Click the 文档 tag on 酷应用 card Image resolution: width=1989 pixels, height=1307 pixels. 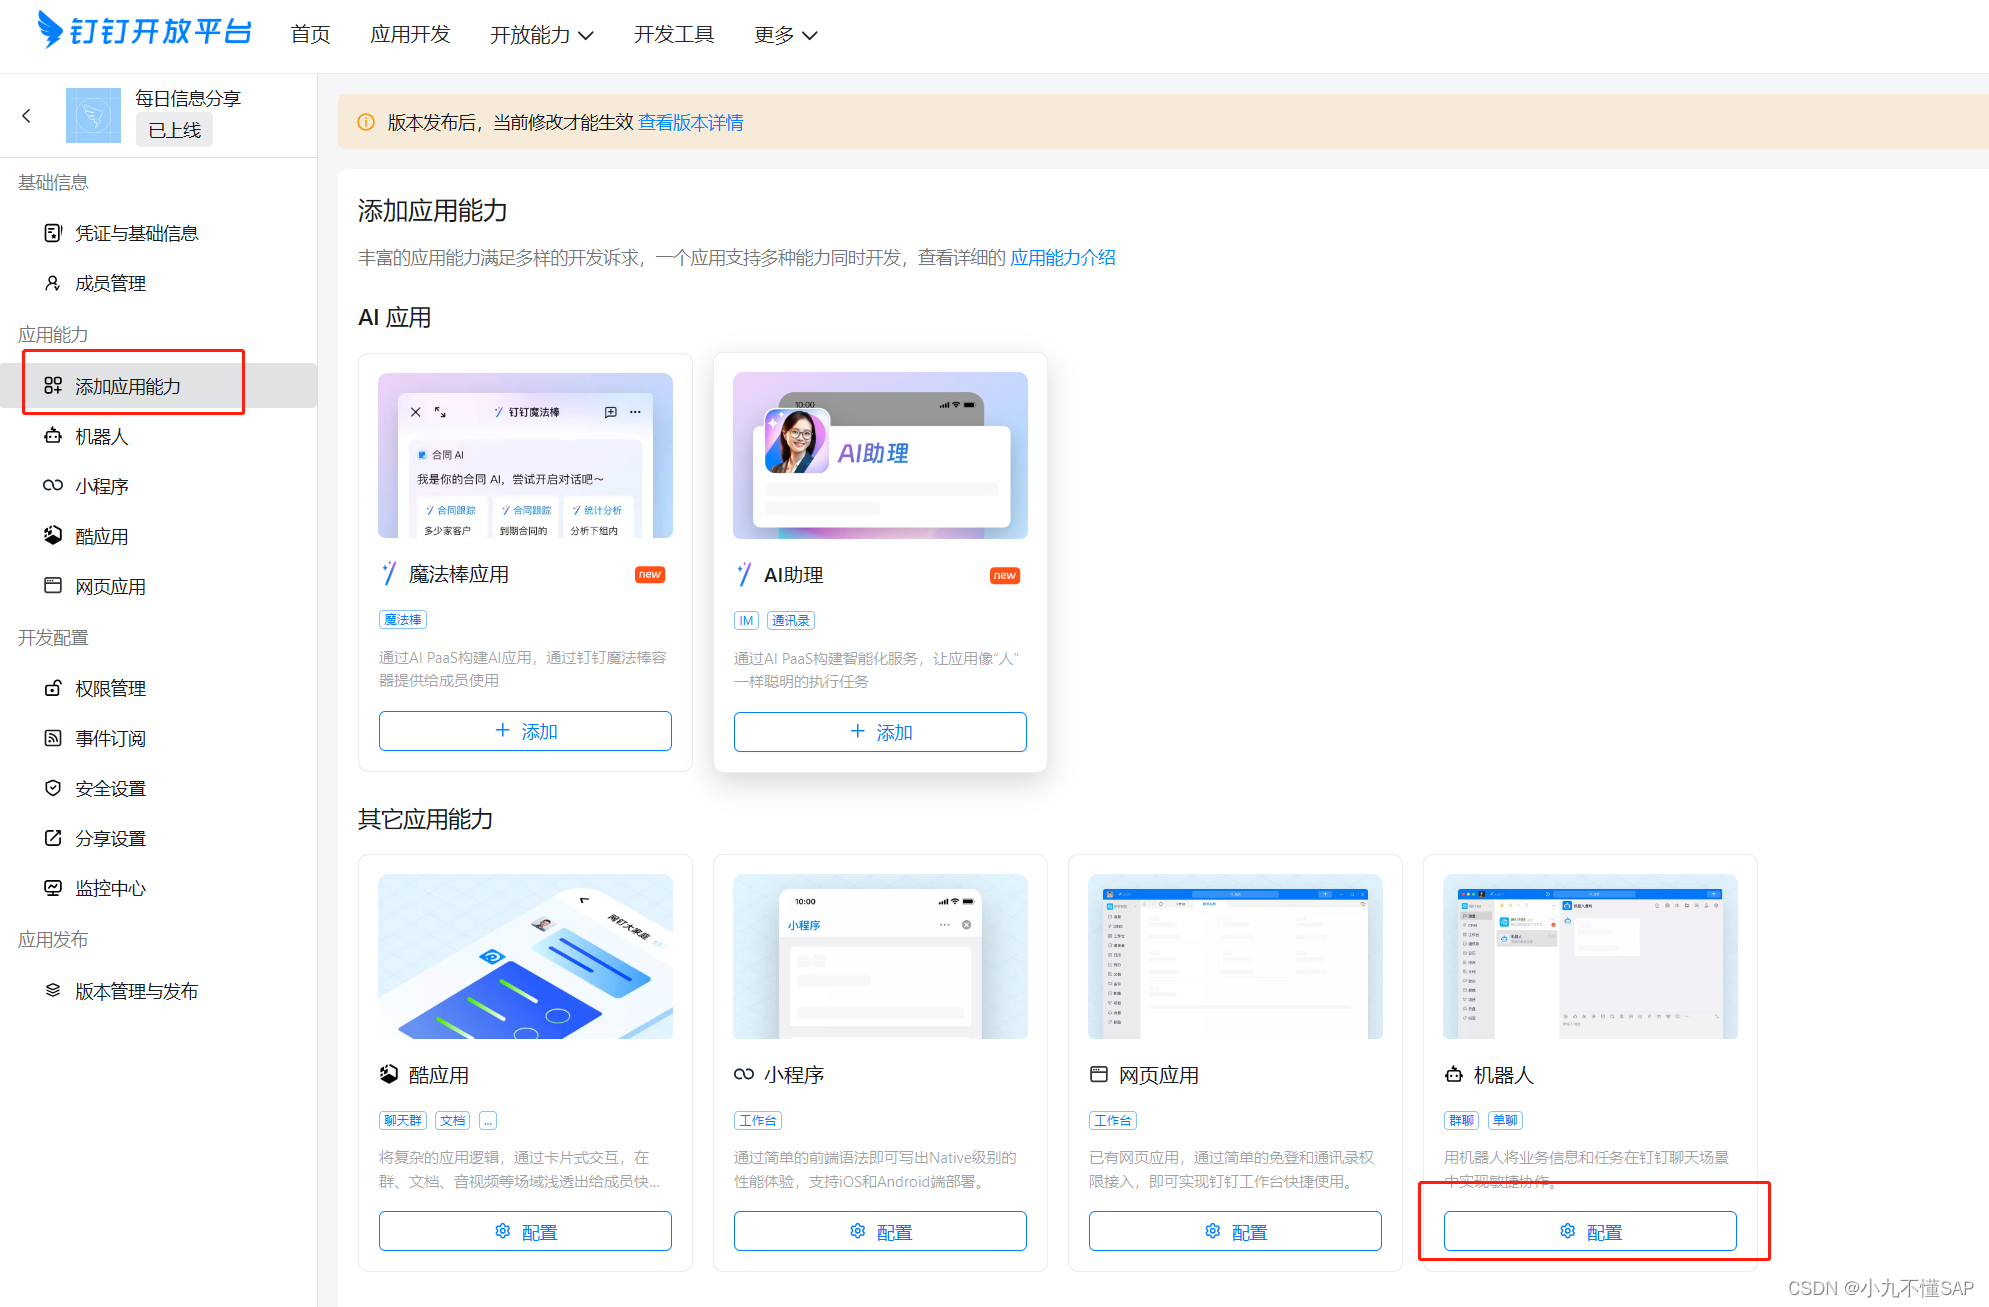pos(453,1121)
